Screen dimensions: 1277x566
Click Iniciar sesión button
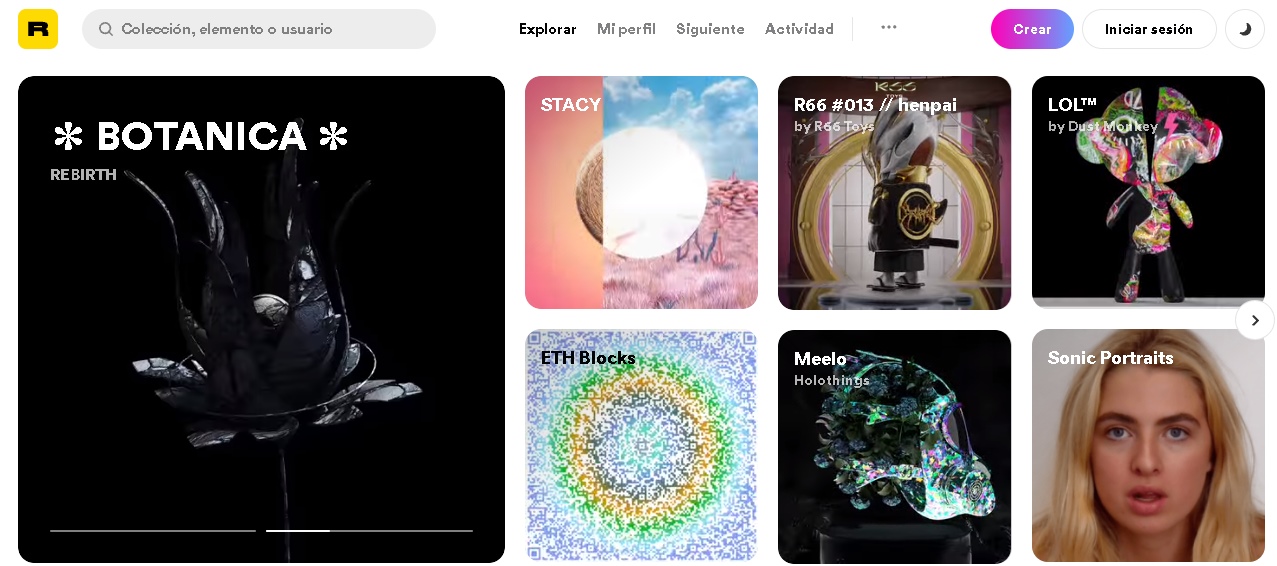[1149, 29]
